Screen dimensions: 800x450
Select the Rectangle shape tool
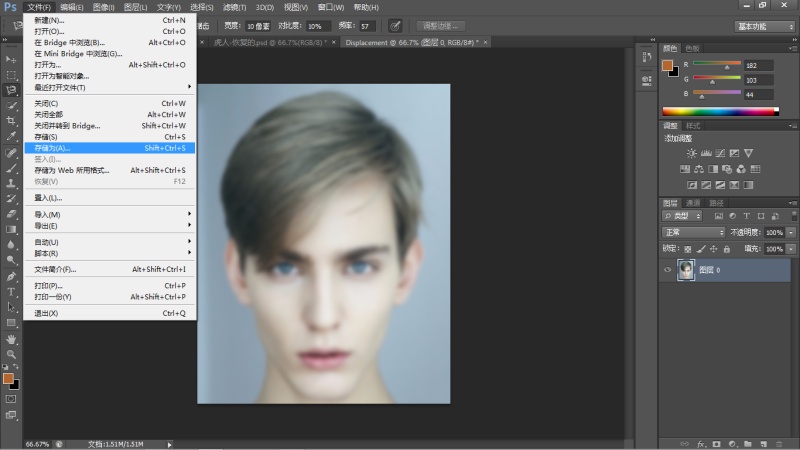point(11,322)
